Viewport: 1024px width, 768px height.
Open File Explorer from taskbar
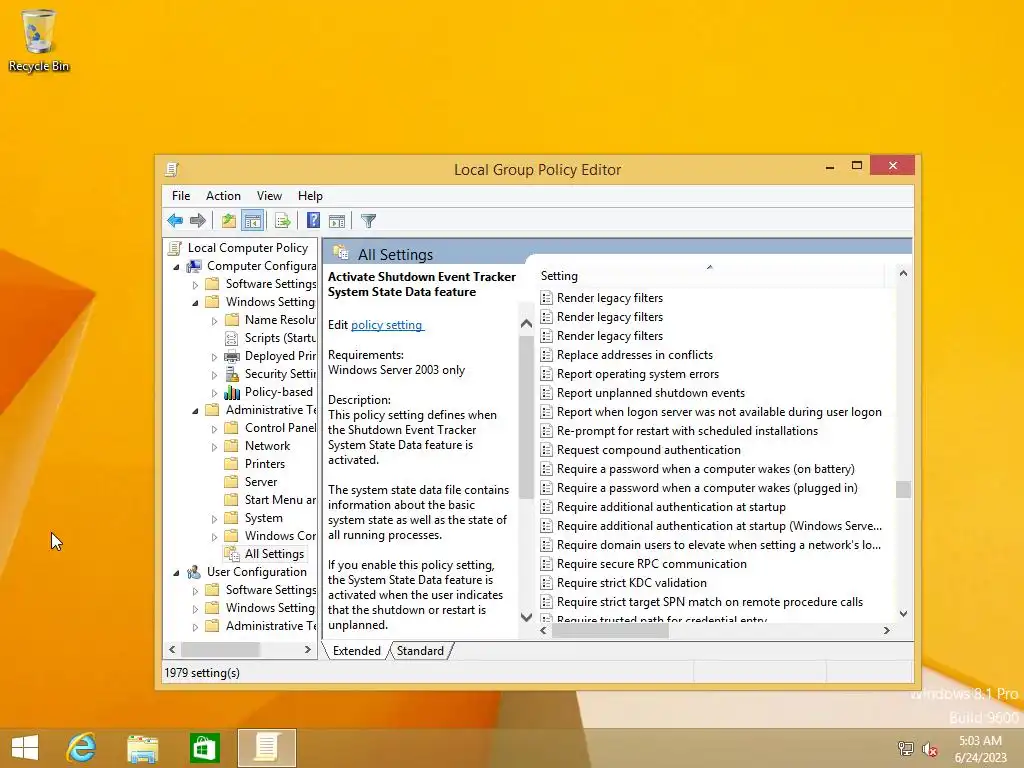[x=142, y=748]
